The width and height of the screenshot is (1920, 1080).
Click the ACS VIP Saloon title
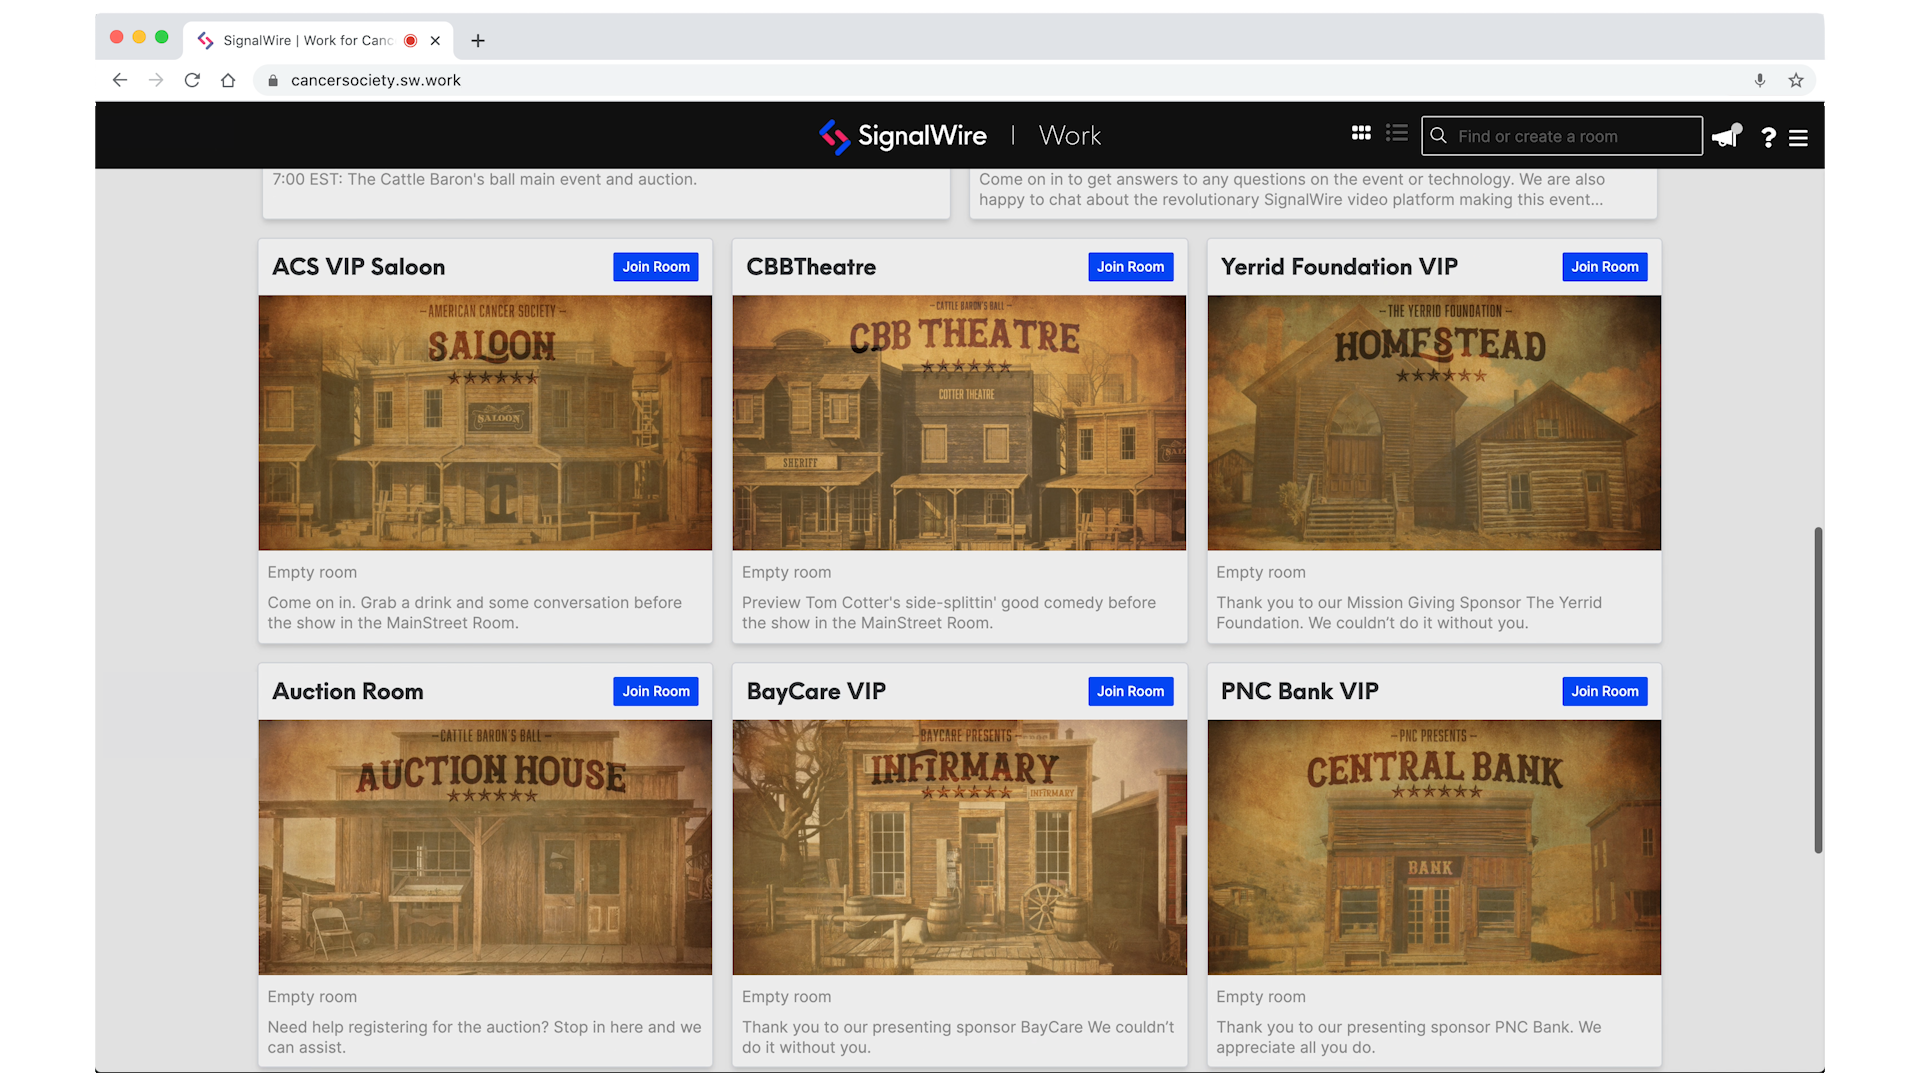click(359, 267)
